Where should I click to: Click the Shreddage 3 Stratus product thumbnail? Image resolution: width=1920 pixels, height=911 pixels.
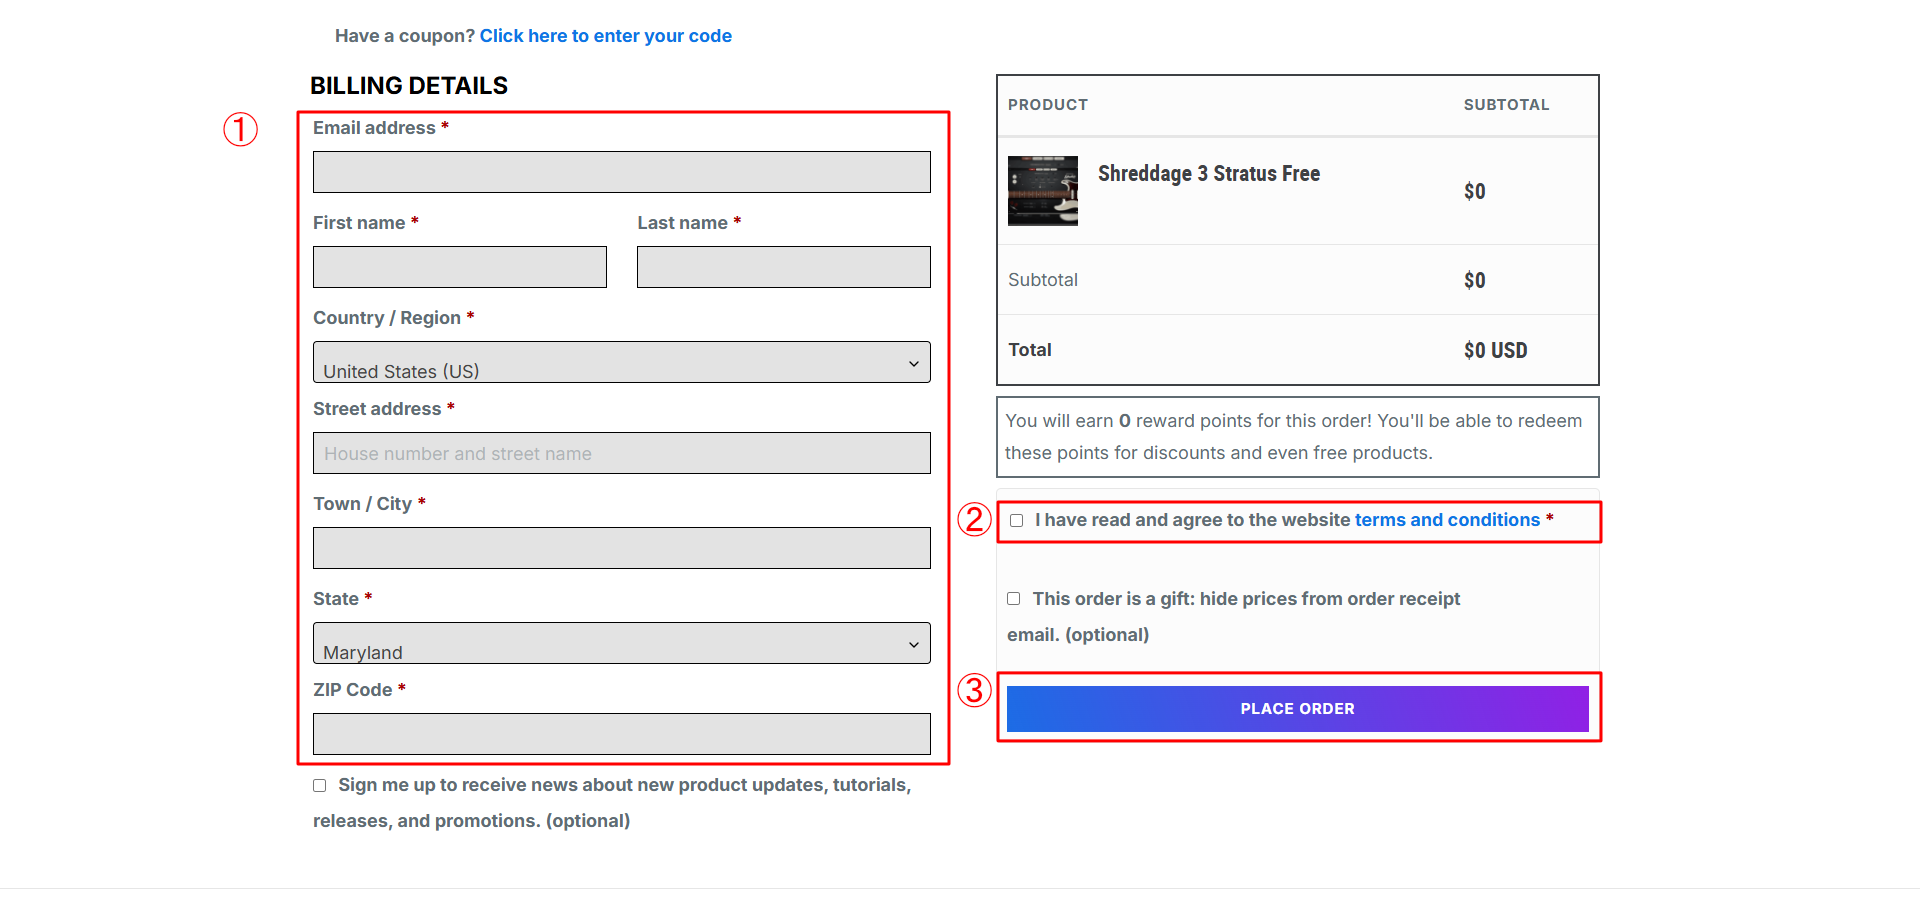tap(1043, 191)
